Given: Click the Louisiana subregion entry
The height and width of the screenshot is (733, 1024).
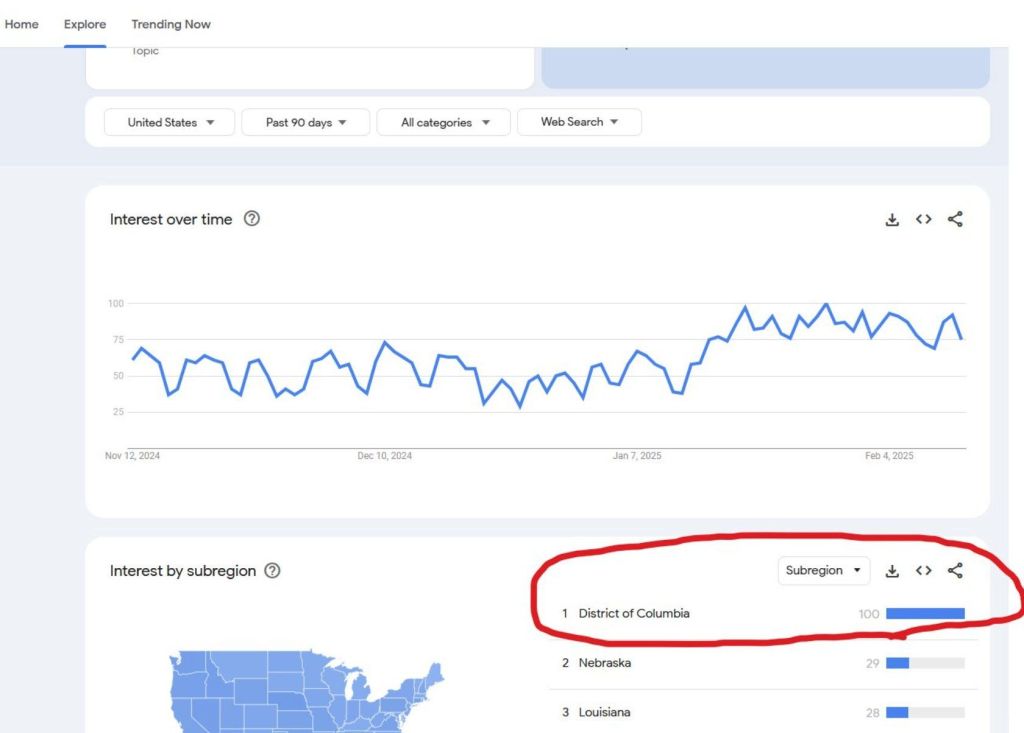Looking at the screenshot, I should coord(604,712).
